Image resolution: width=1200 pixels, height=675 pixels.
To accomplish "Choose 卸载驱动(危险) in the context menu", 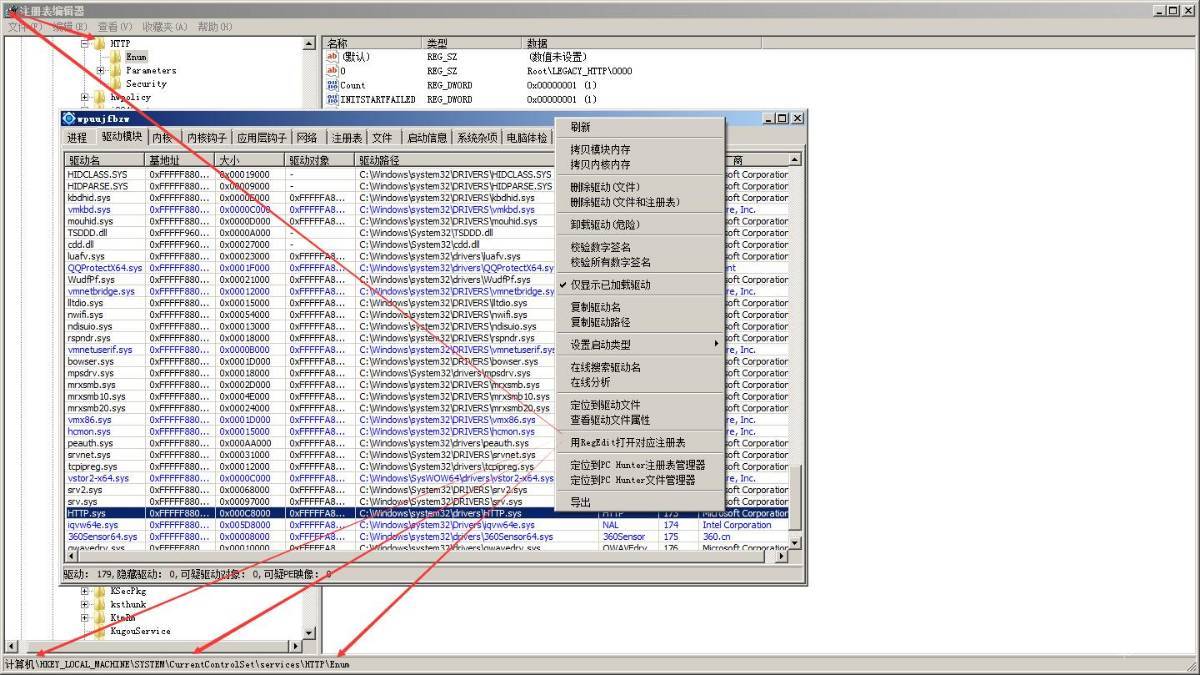I will [639, 225].
